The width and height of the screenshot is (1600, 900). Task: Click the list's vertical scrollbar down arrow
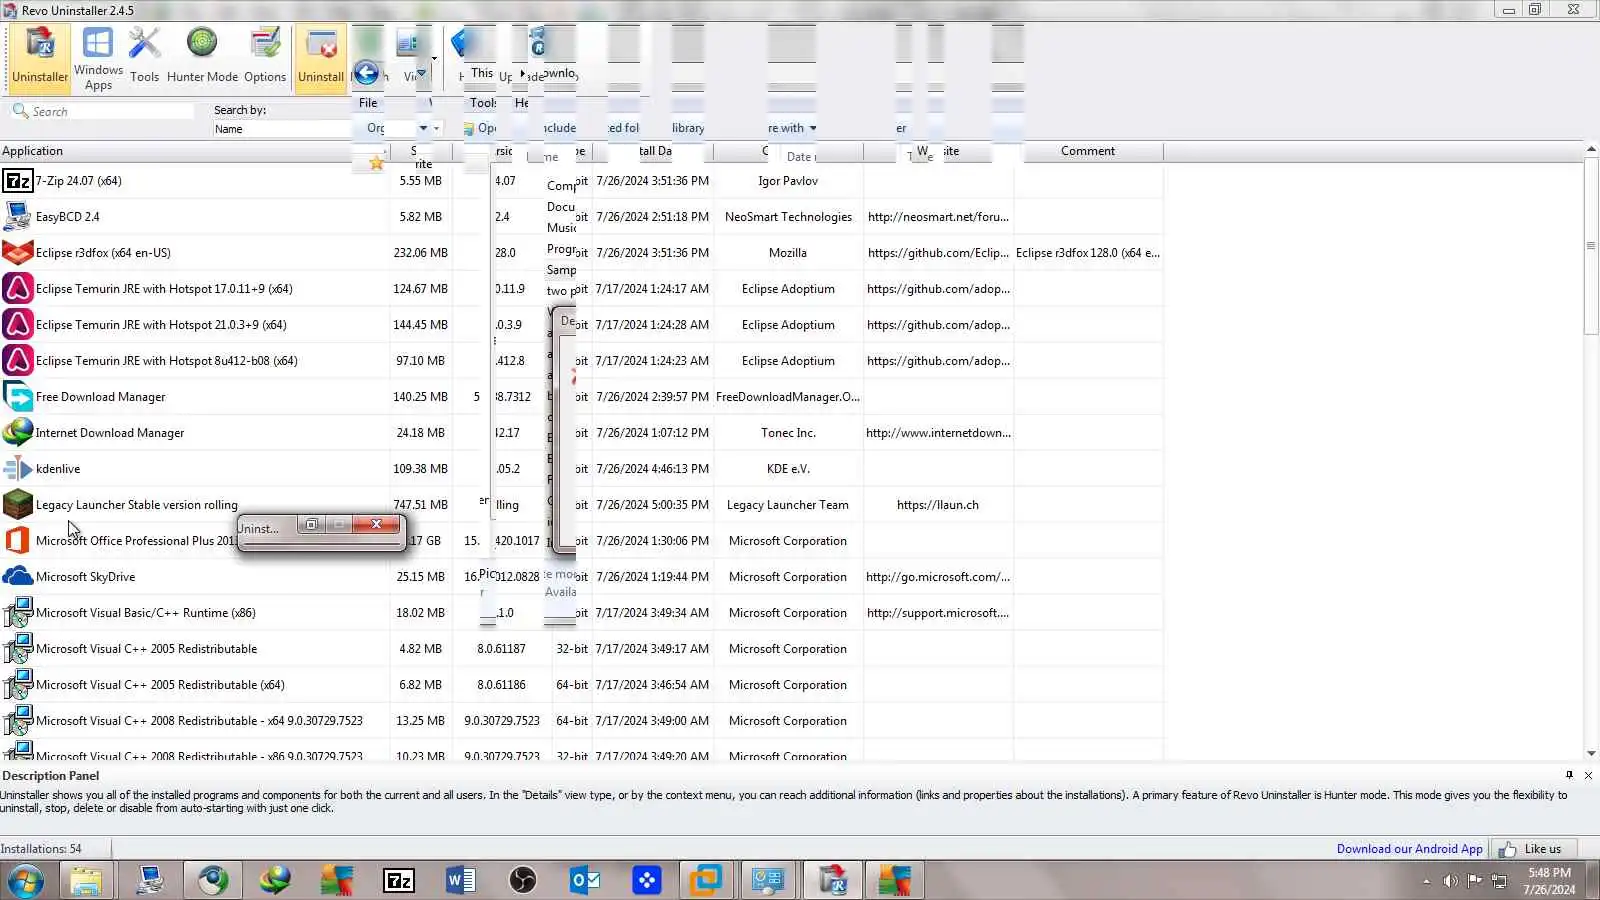point(1591,754)
